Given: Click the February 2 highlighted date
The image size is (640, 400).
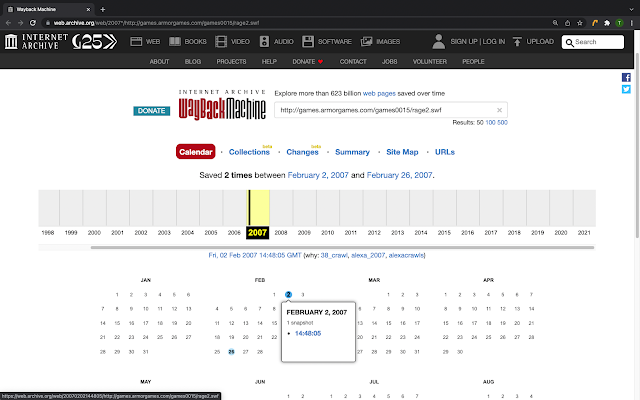Looking at the screenshot, I should coord(289,294).
